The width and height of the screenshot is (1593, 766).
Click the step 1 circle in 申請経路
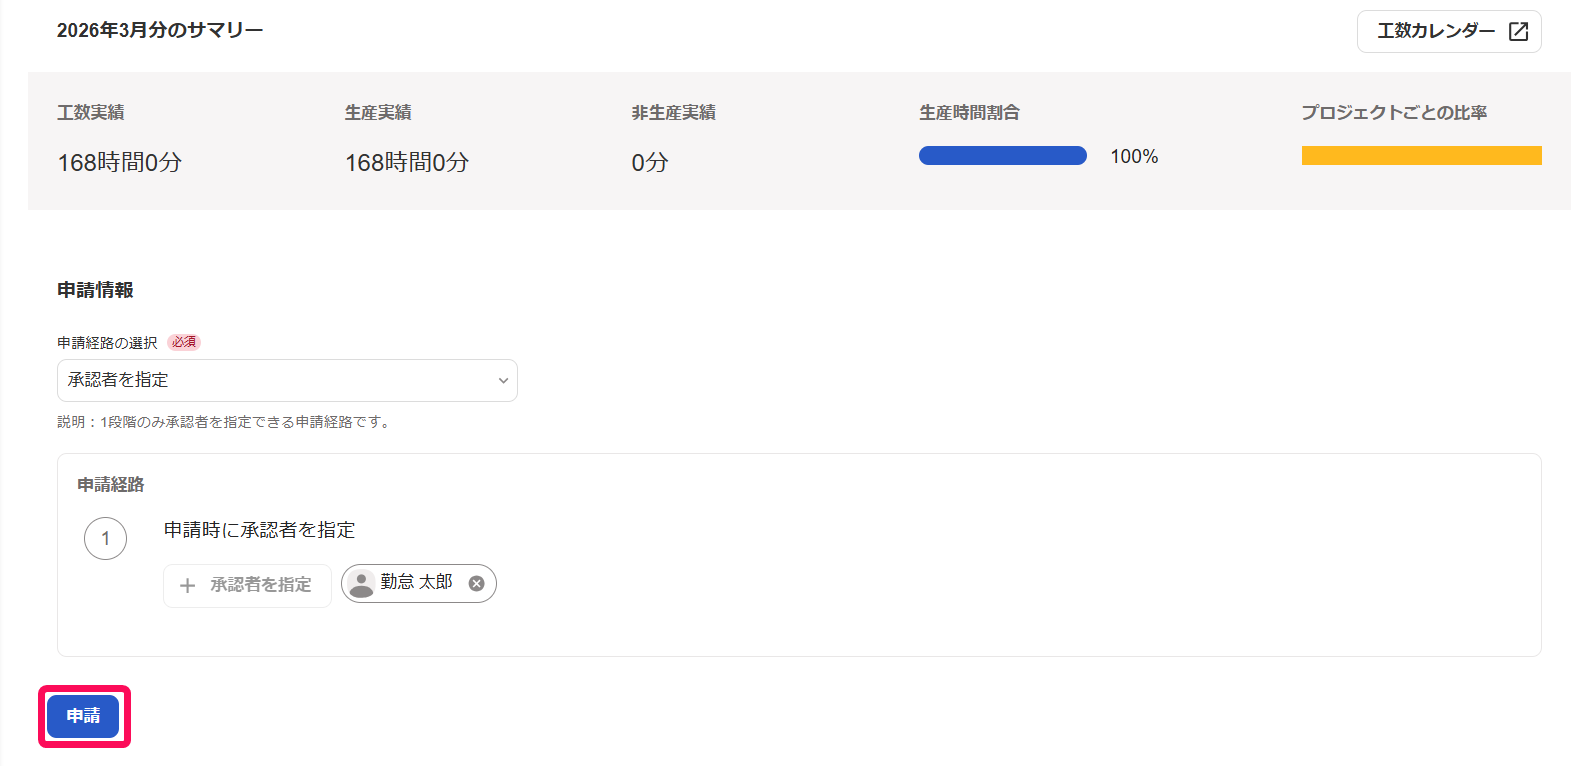[x=105, y=539]
